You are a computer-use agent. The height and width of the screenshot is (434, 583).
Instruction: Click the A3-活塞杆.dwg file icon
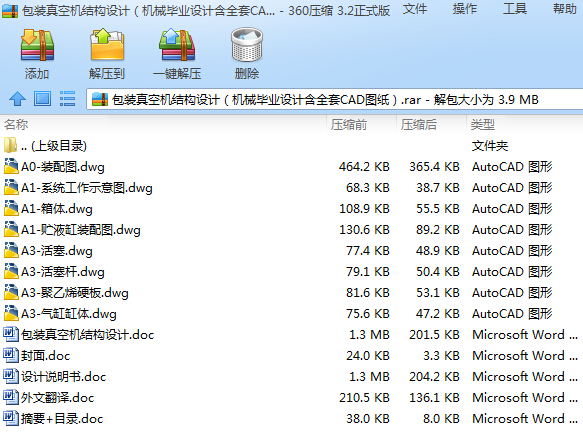coord(11,271)
